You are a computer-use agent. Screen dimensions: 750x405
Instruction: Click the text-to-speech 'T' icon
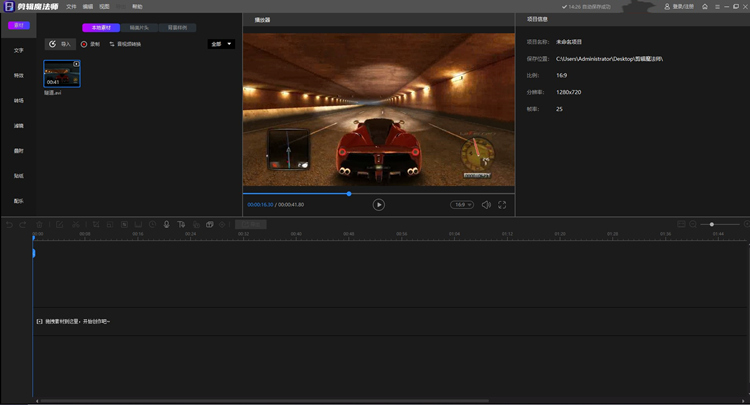(x=181, y=224)
